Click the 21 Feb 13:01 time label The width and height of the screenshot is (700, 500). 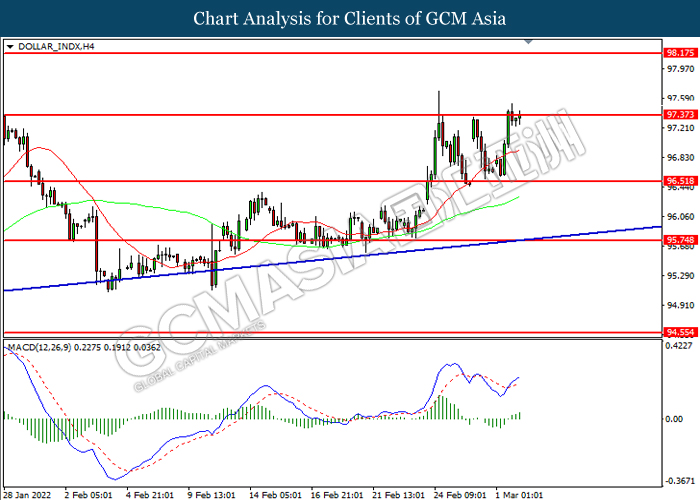click(398, 495)
